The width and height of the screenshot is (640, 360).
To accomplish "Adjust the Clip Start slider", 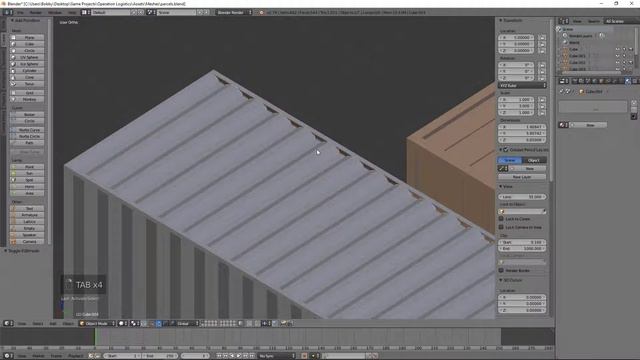I will coord(522,242).
